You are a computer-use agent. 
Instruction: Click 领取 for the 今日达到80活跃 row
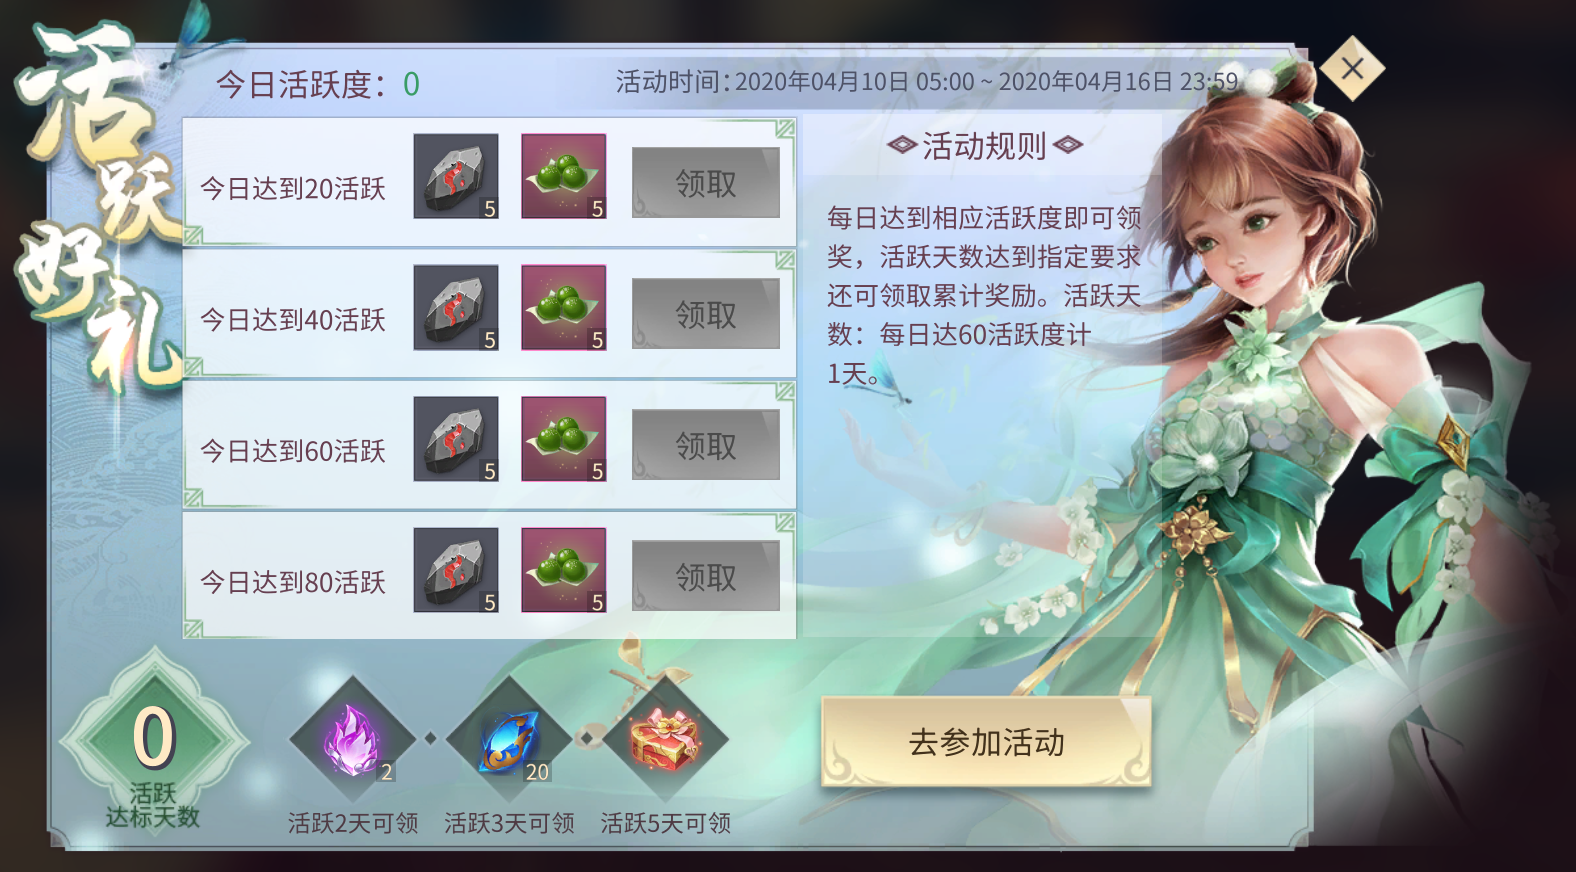pos(706,576)
